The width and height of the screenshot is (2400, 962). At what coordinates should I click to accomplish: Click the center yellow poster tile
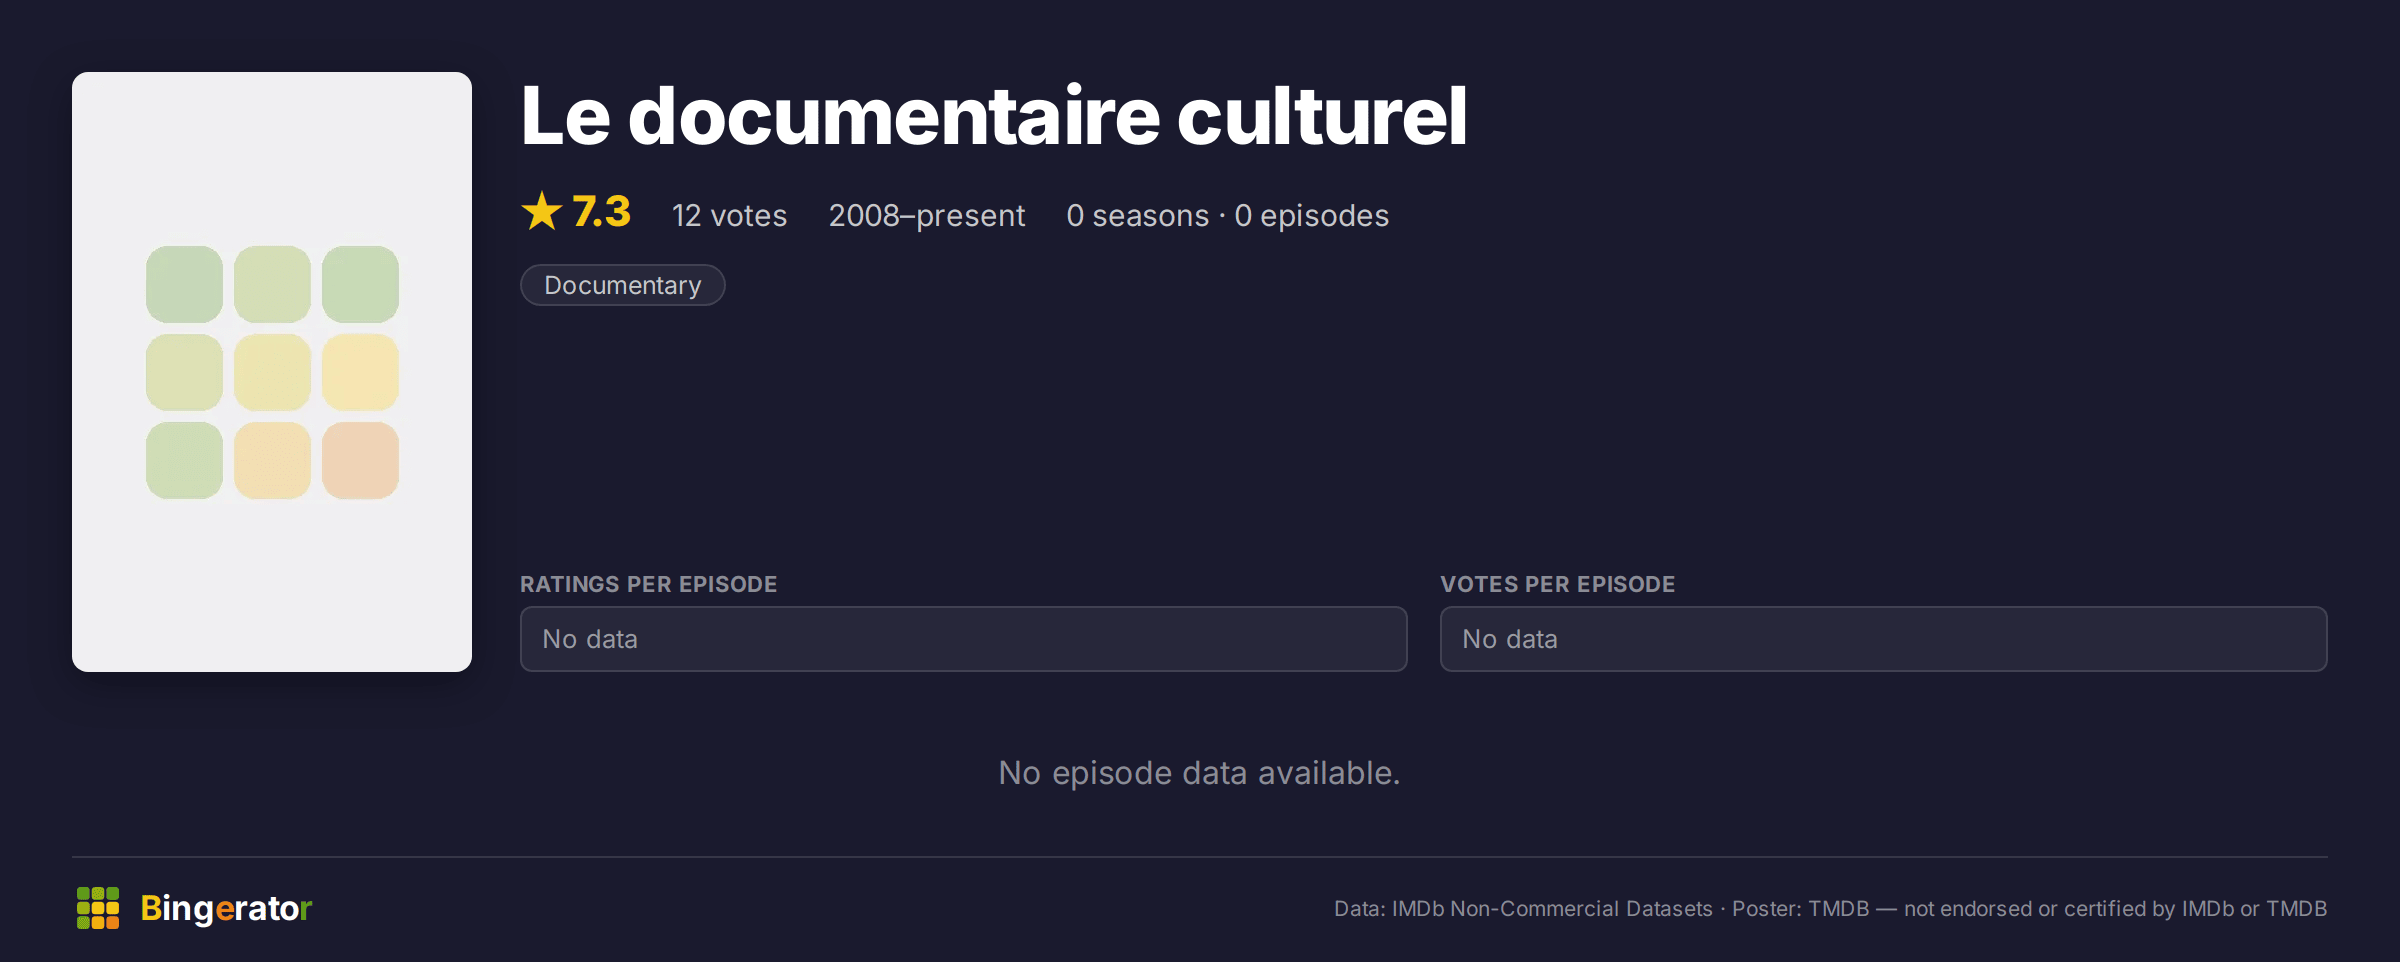(x=272, y=372)
